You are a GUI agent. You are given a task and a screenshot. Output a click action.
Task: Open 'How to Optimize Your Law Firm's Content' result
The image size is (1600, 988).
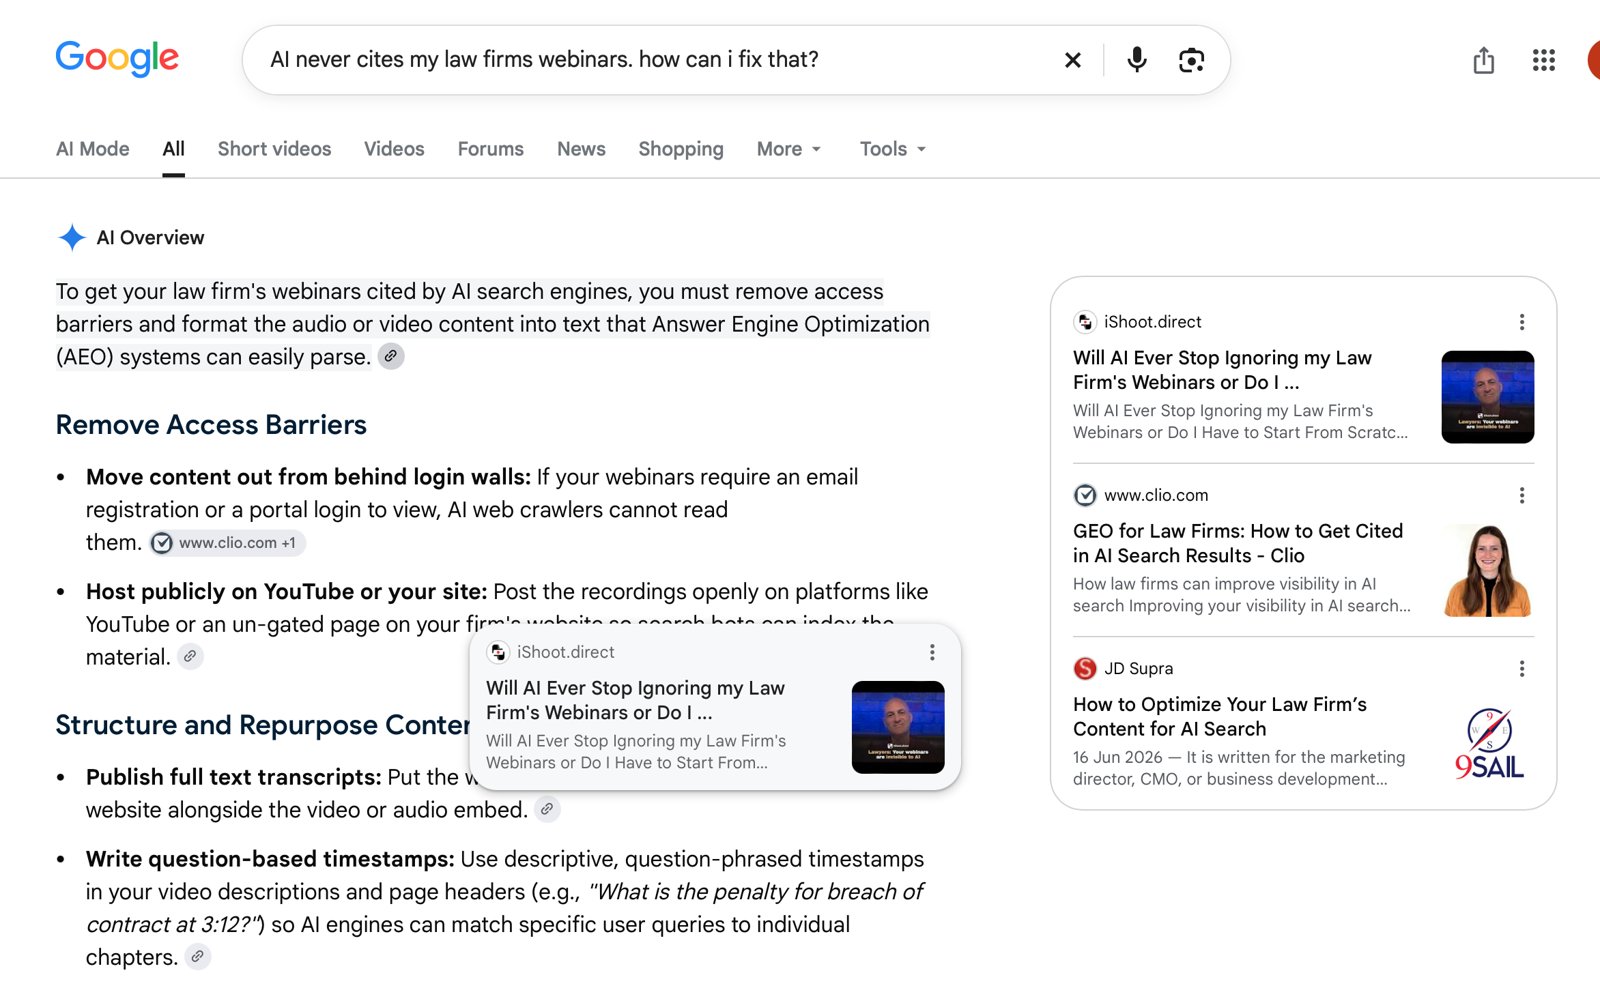(1220, 716)
